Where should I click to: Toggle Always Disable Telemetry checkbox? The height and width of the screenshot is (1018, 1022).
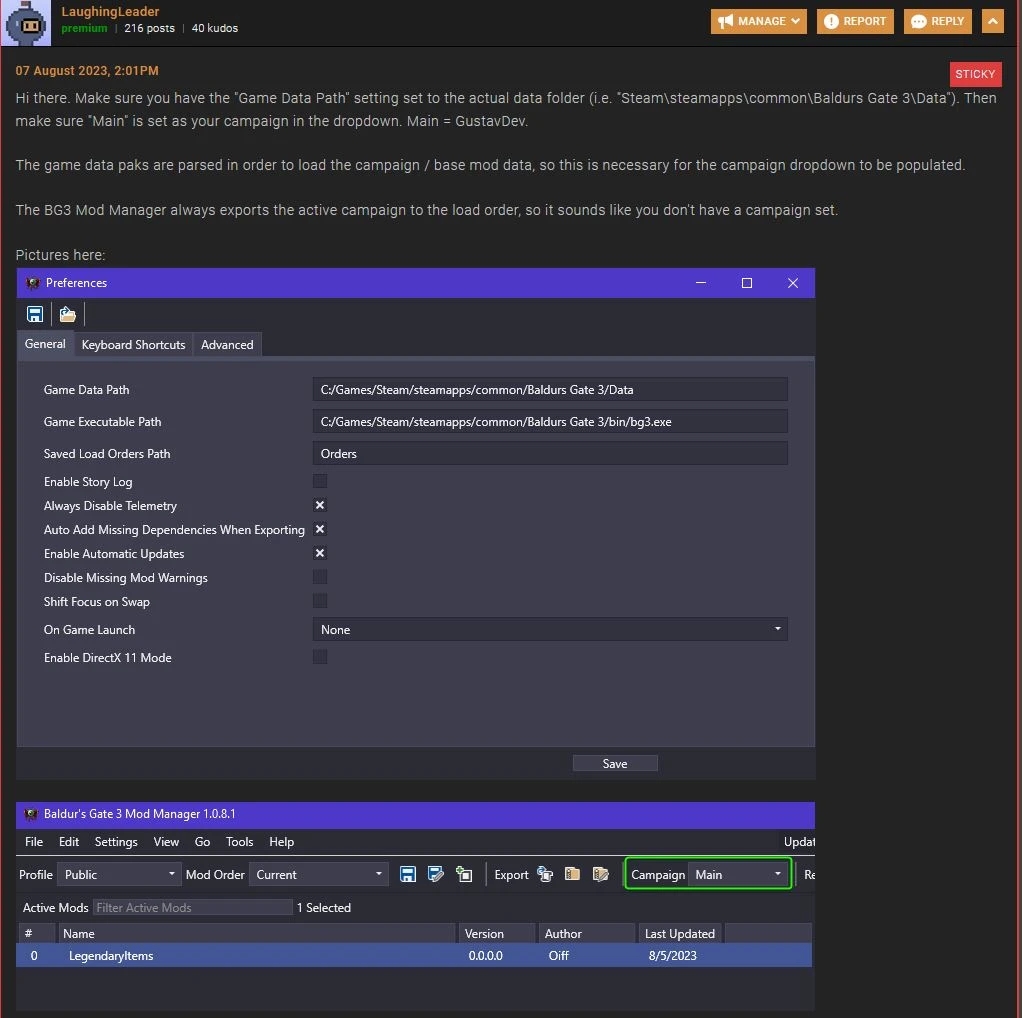click(x=320, y=505)
